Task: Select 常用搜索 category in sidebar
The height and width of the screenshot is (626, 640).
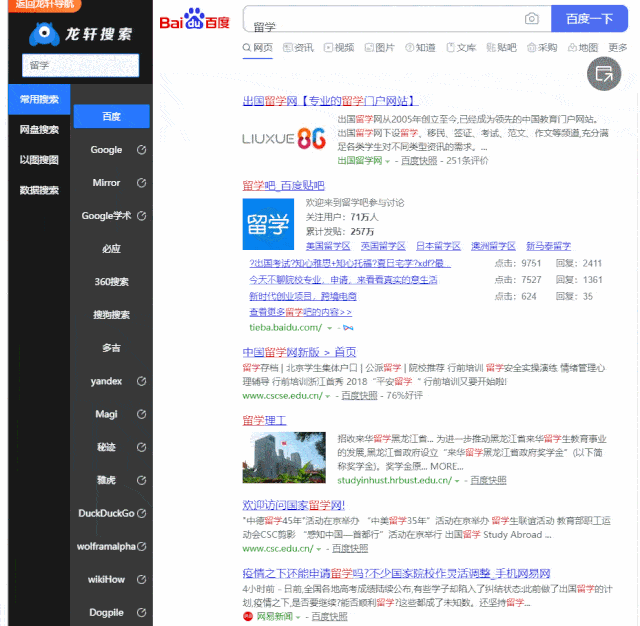Action: coord(39,99)
